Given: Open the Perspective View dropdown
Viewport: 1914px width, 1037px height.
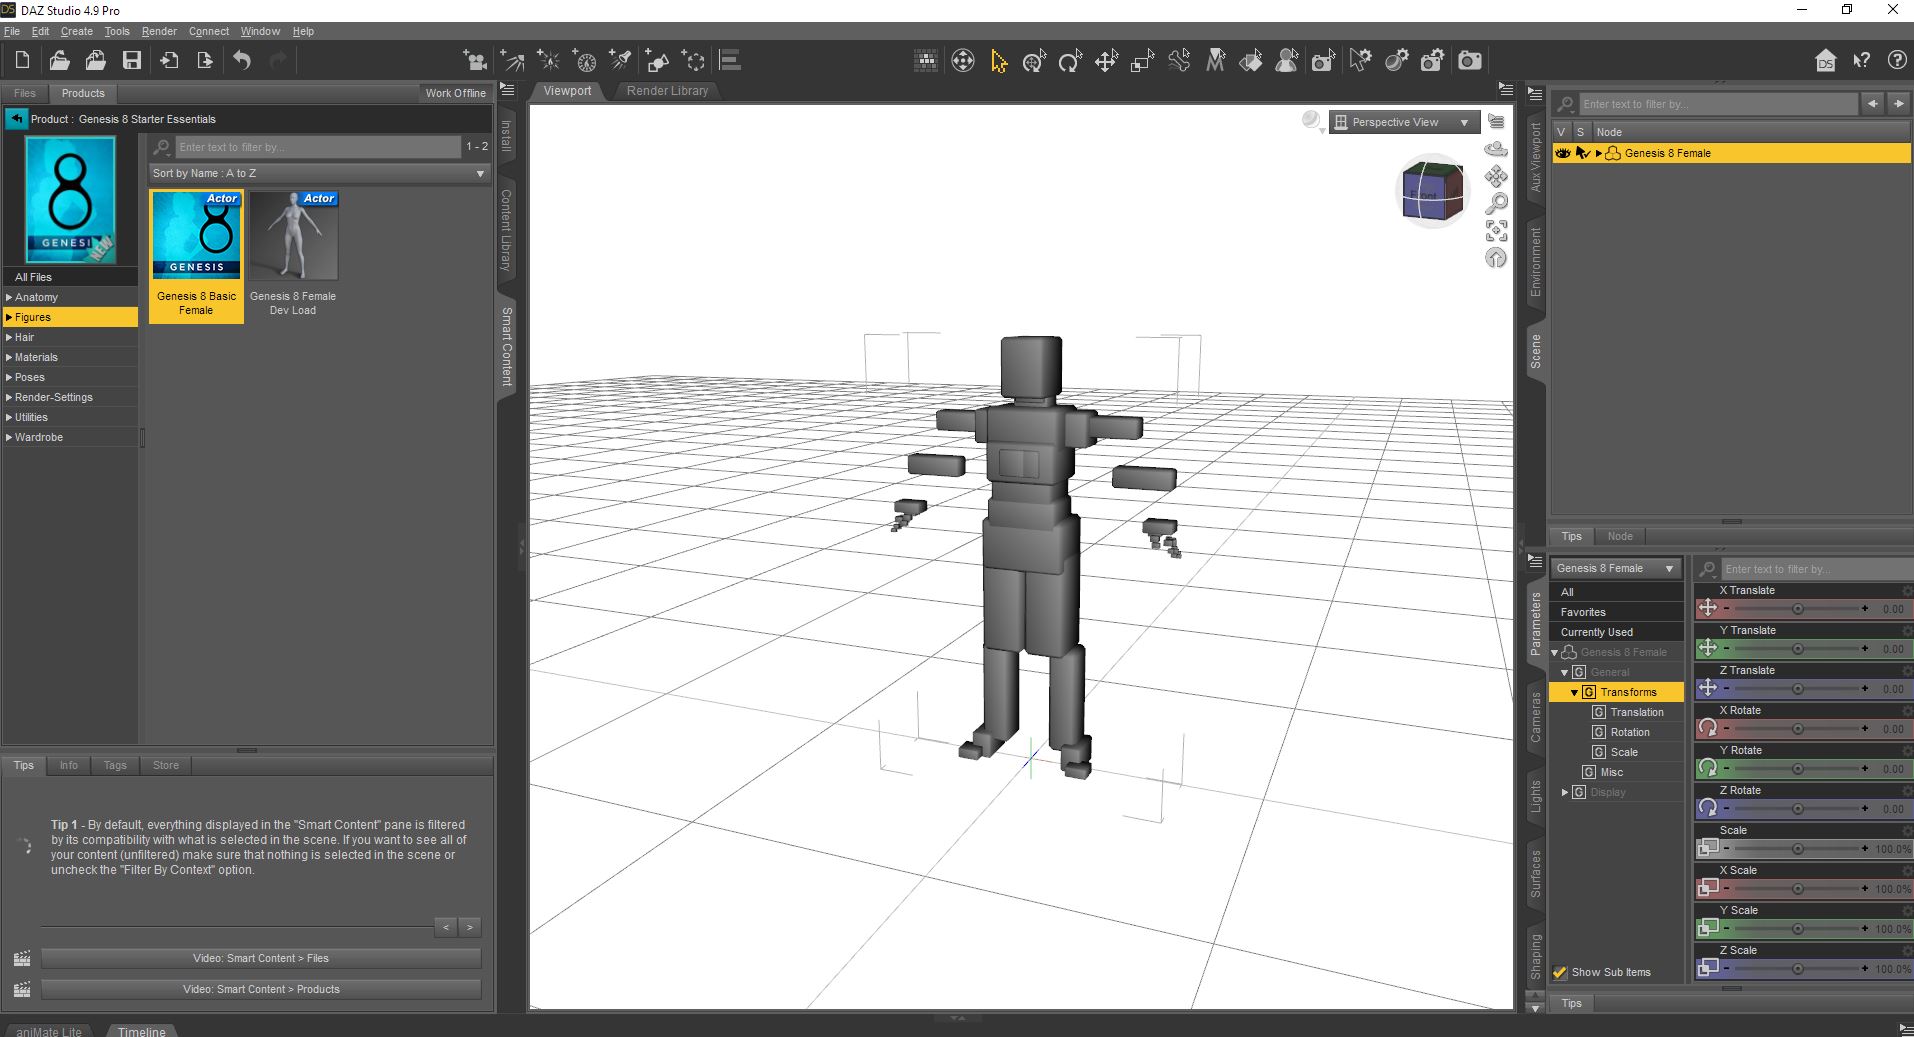Looking at the screenshot, I should click(1404, 122).
